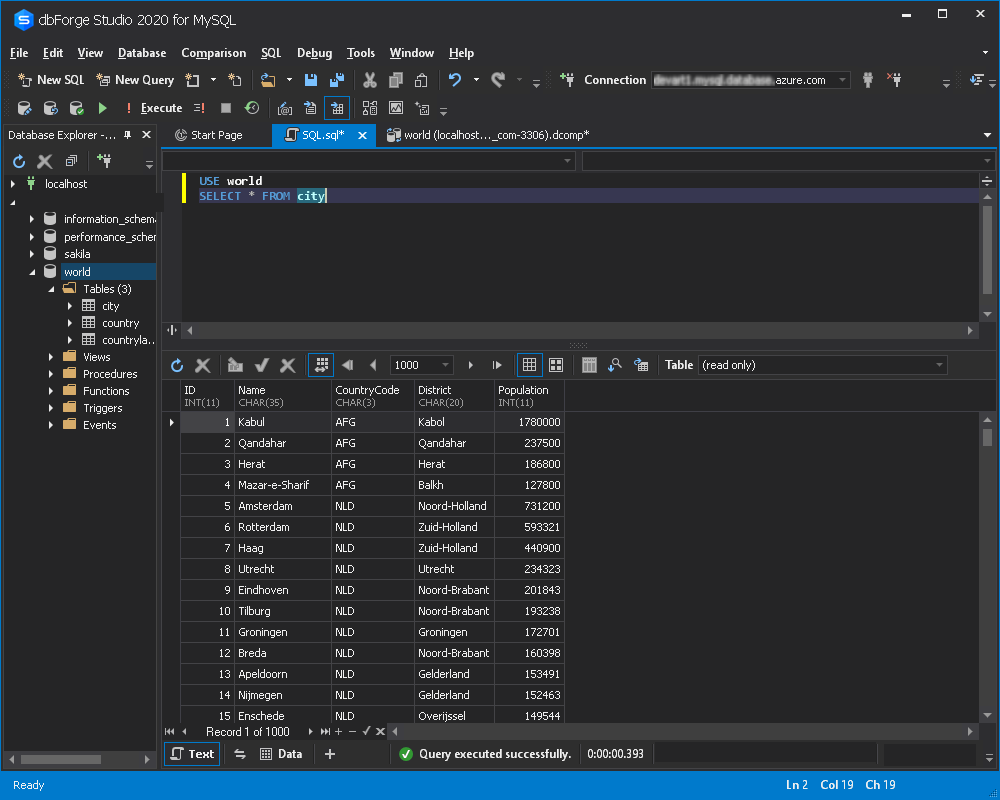Collapse the world database node

(x=32, y=272)
